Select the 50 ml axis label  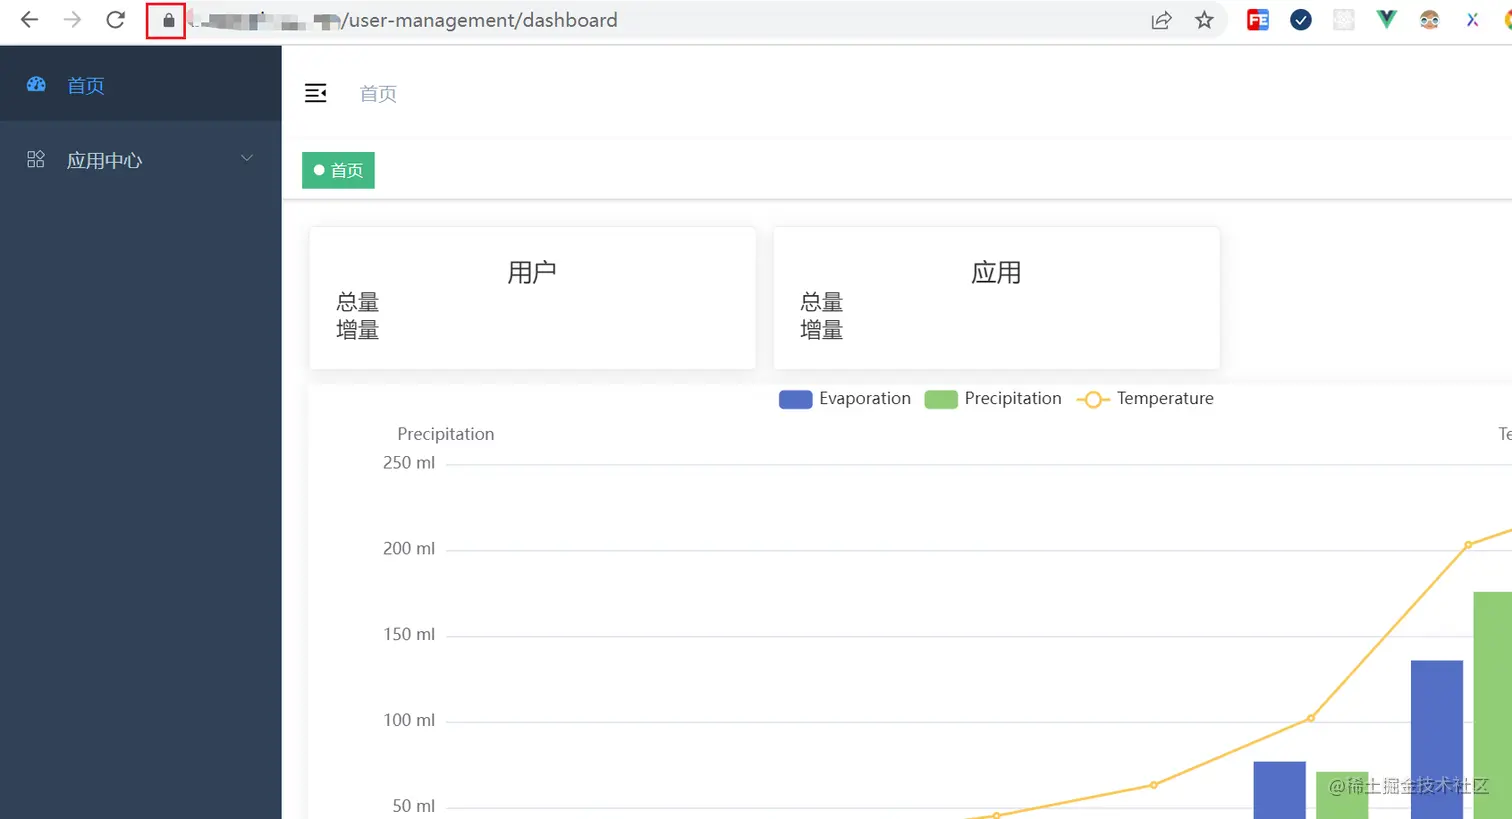coord(413,806)
